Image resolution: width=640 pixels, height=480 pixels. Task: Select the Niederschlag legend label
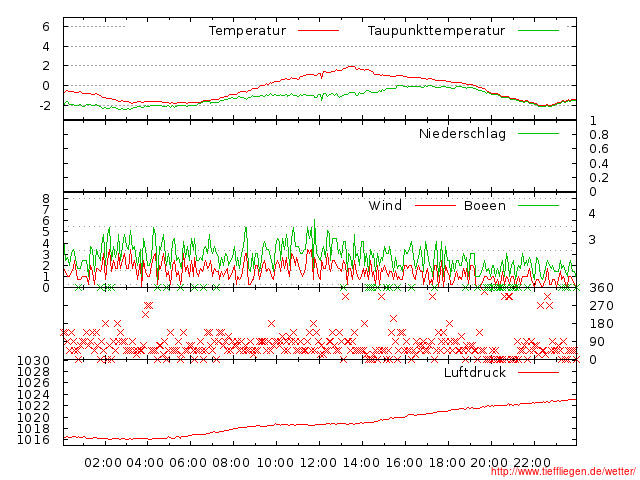462,133
